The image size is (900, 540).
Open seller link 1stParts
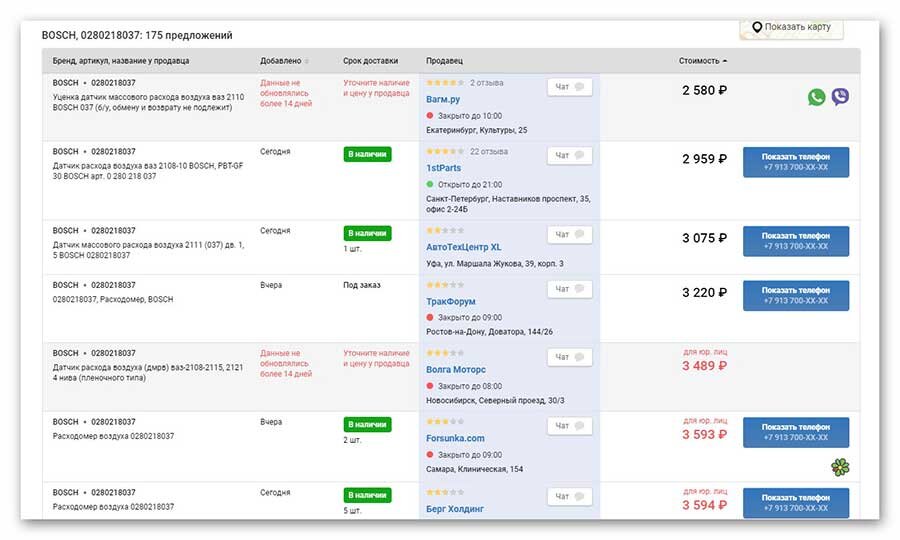443,168
